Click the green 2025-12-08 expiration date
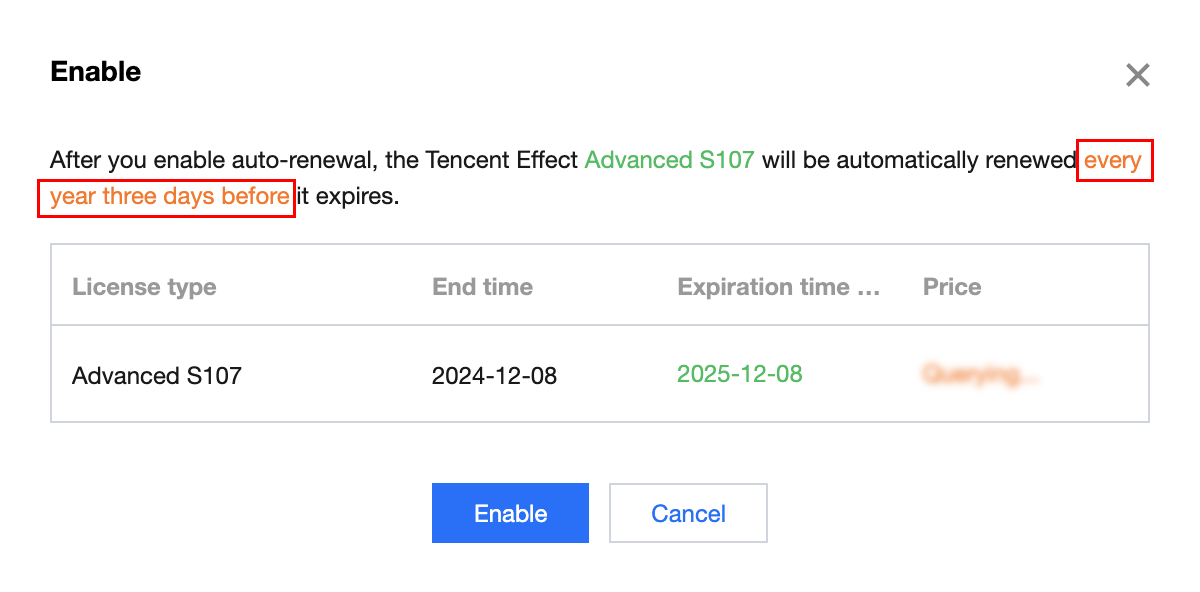The width and height of the screenshot is (1200, 592). [739, 374]
